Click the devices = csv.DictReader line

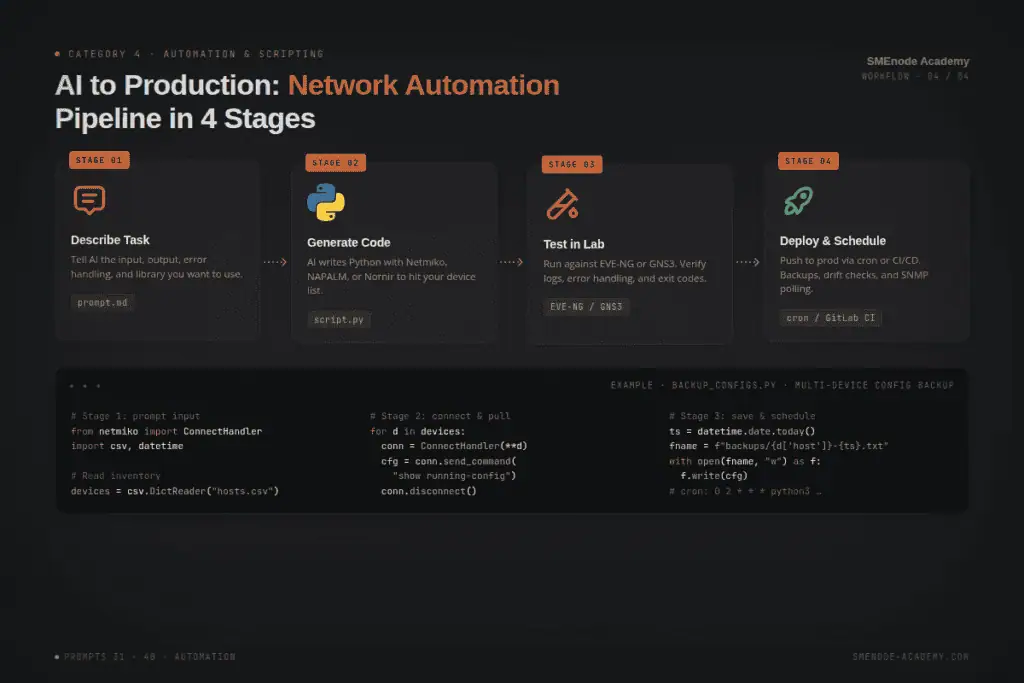pyautogui.click(x=175, y=491)
